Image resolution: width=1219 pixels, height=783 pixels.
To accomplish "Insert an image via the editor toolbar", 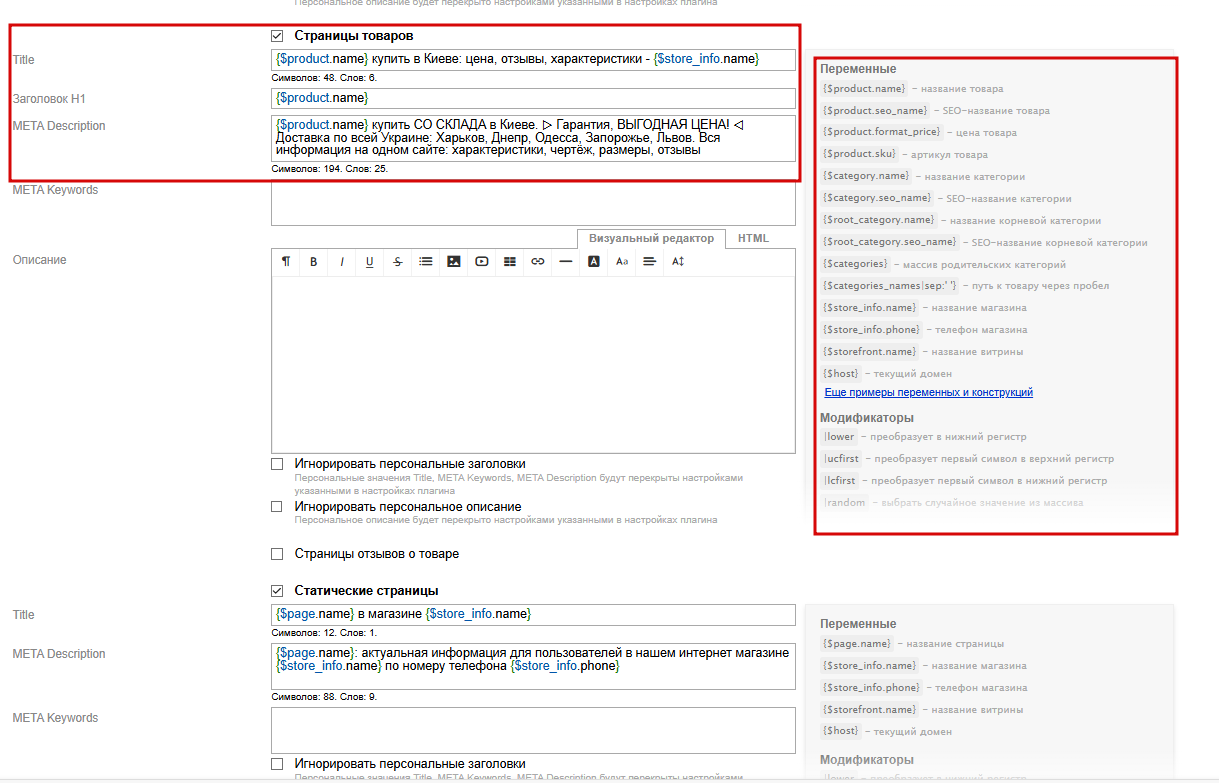I will tap(454, 261).
